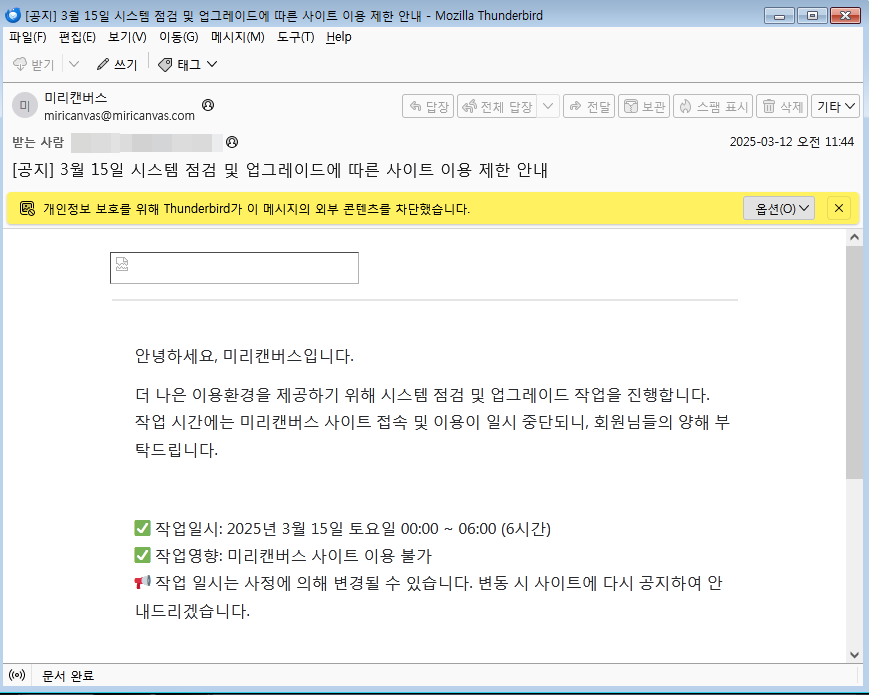869x695 pixels.
Task: Click the 전체 답장 reply-all button
Action: [x=497, y=106]
